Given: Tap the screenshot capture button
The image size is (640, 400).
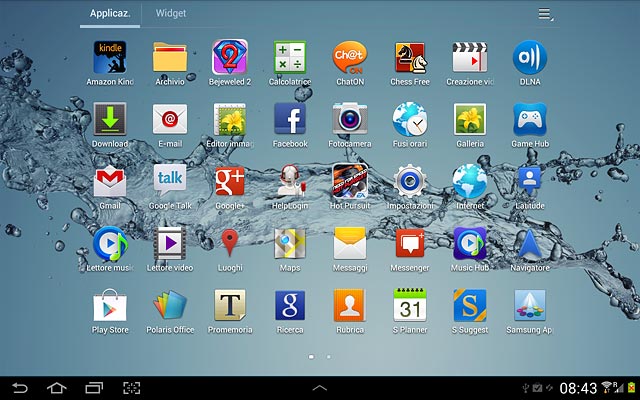Looking at the screenshot, I should click(x=132, y=388).
